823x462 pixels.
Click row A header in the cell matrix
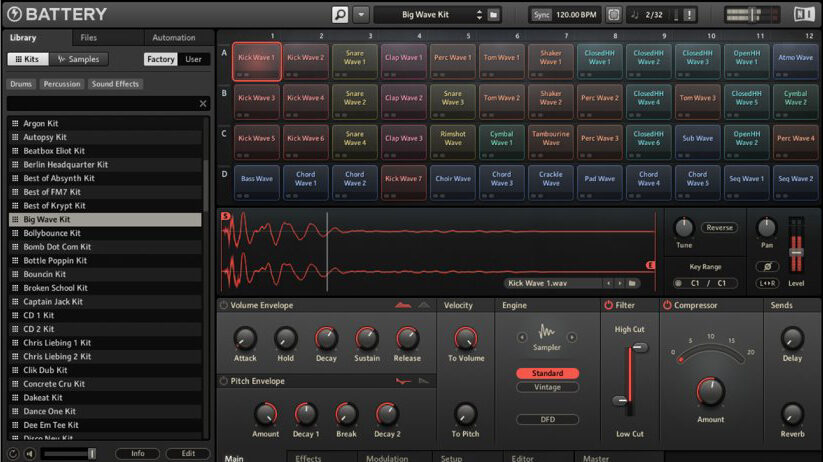224,53
